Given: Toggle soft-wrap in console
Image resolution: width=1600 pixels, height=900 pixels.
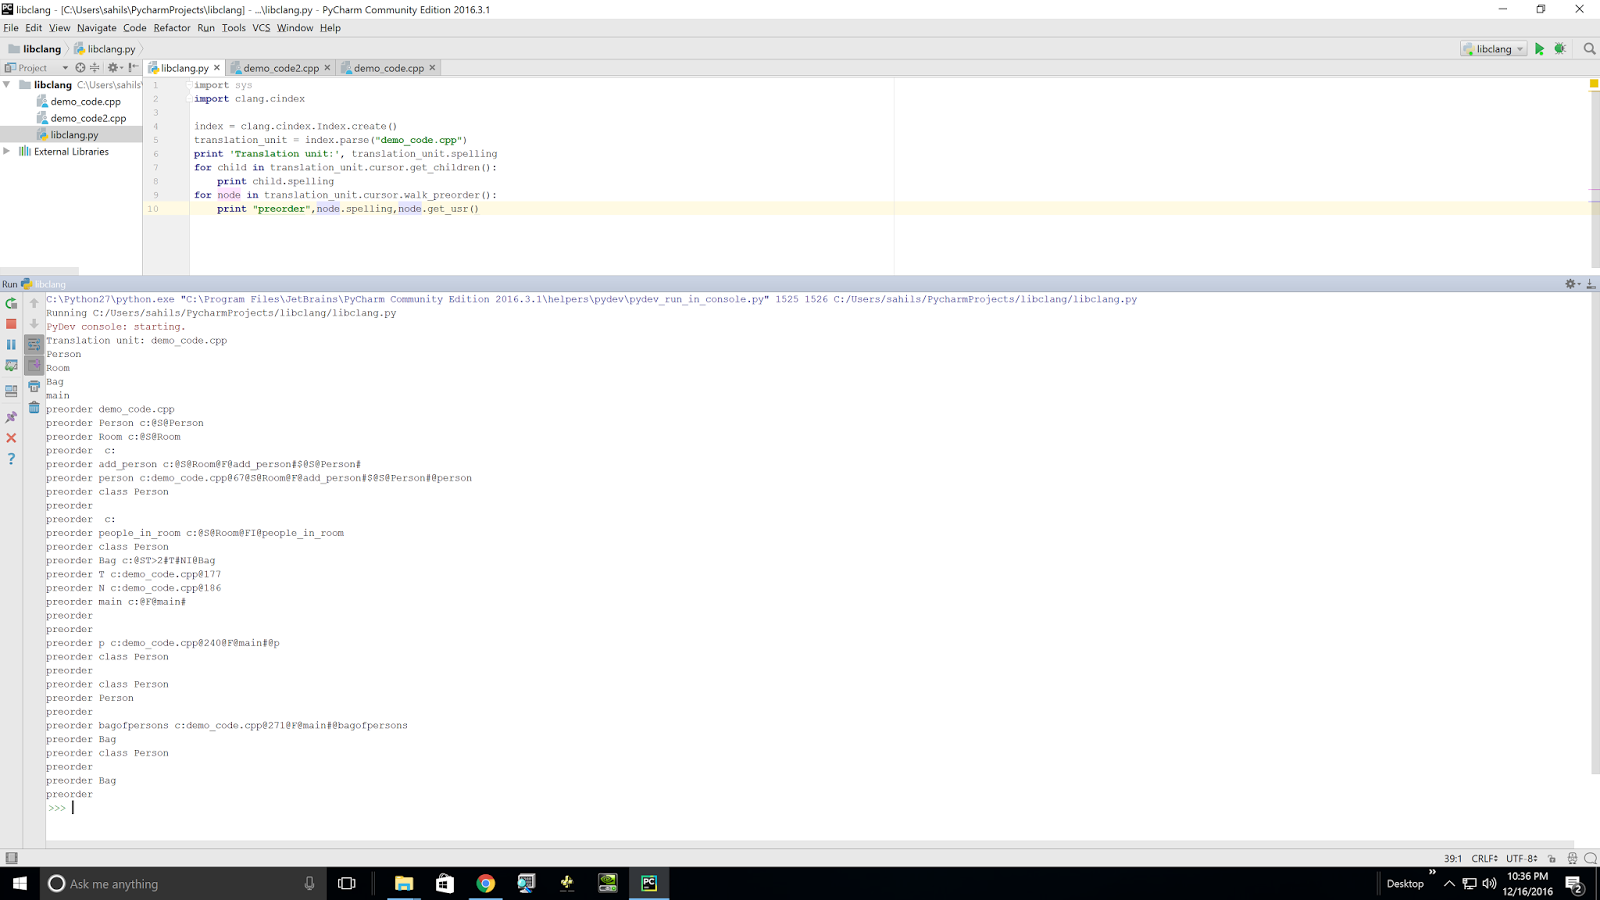Looking at the screenshot, I should pos(34,344).
